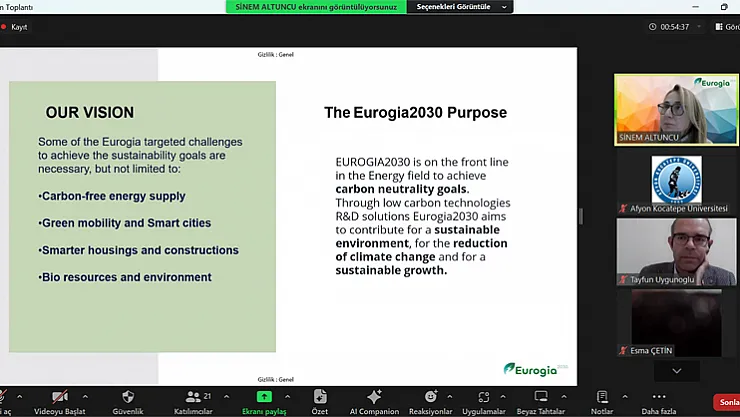Open Seçenekleri Görüntüle dropdown

460,7
